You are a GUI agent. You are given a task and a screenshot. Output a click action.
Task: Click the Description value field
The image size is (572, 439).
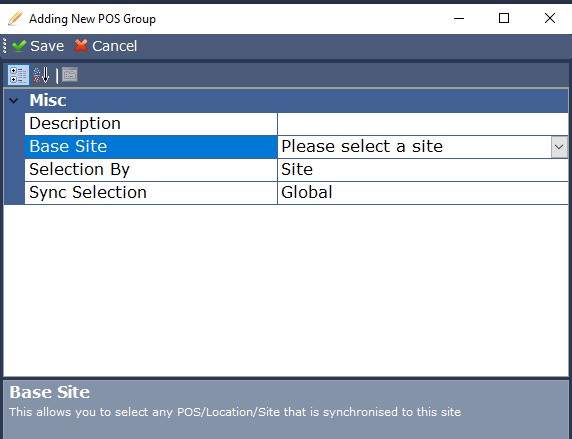click(x=423, y=124)
